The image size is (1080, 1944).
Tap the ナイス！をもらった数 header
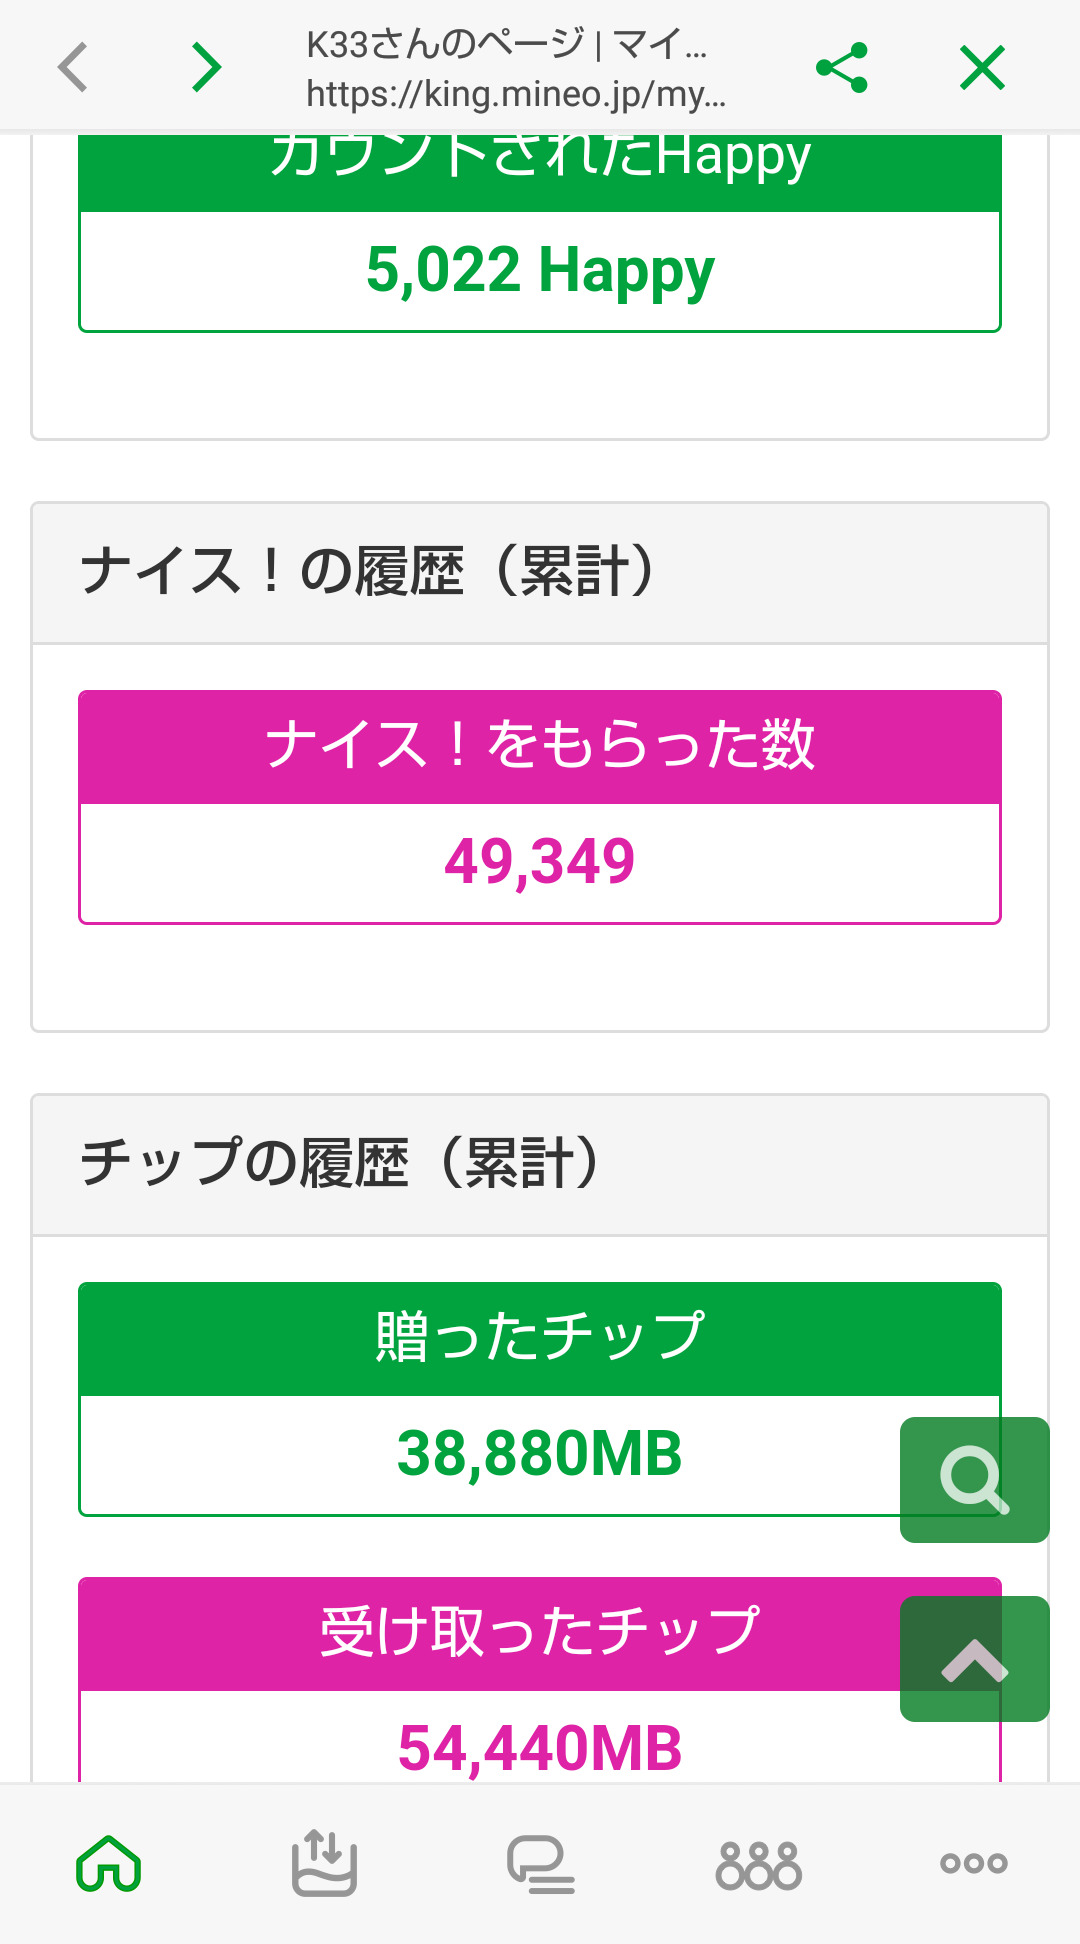[540, 746]
